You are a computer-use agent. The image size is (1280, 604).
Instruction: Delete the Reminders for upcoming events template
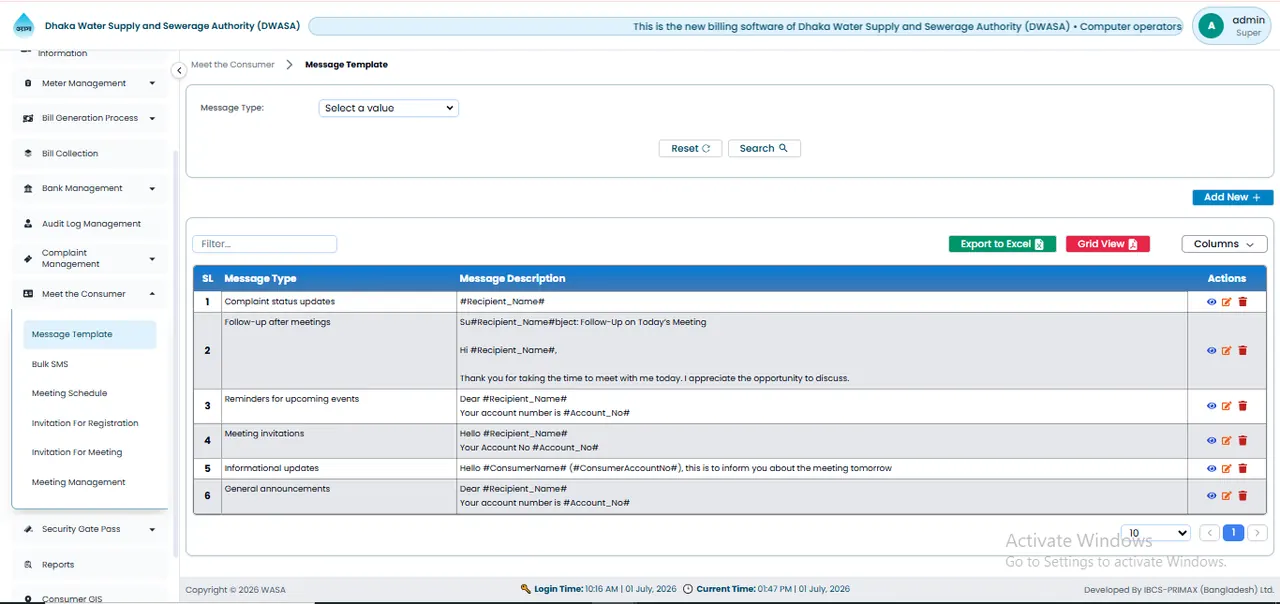(1243, 406)
